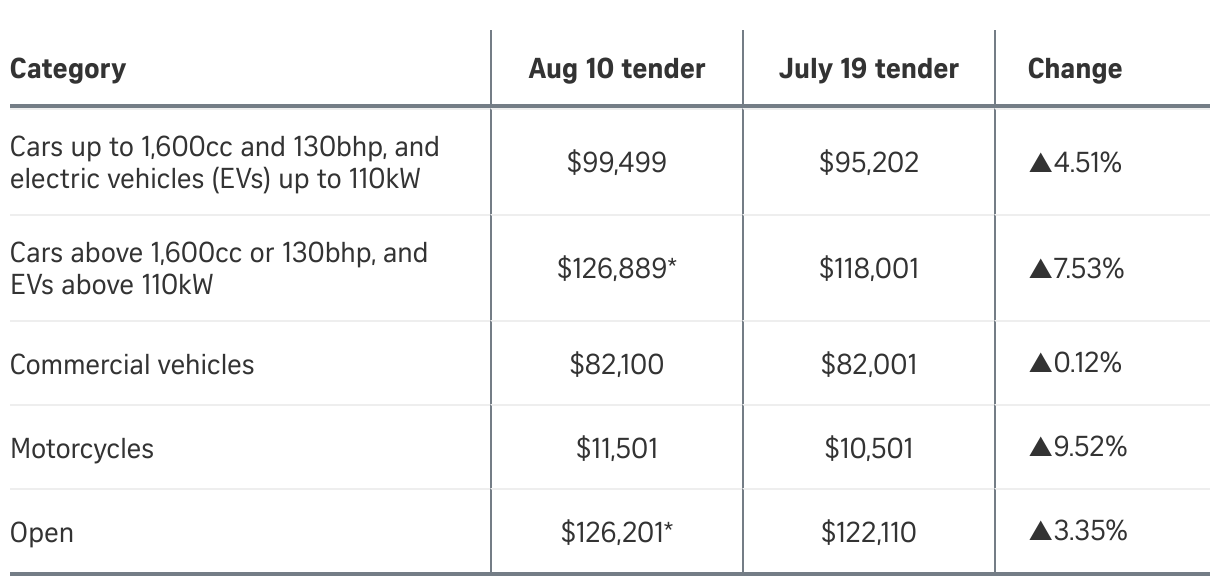Click the $118,001 July tender price
Image resolution: width=1220 pixels, height=586 pixels.
[x=869, y=269]
